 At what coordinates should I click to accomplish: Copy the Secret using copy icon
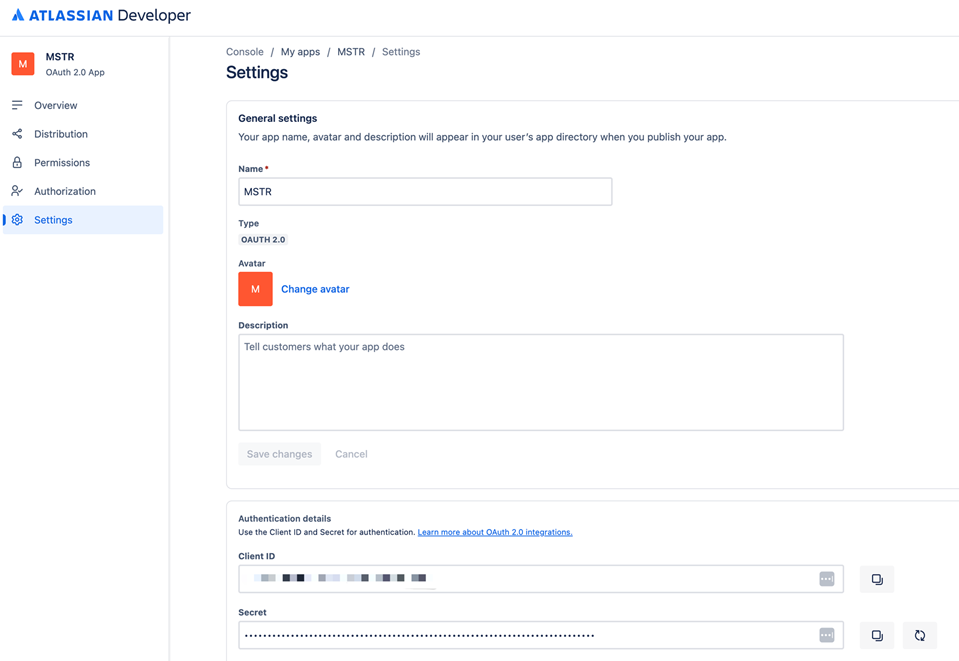[x=876, y=635]
